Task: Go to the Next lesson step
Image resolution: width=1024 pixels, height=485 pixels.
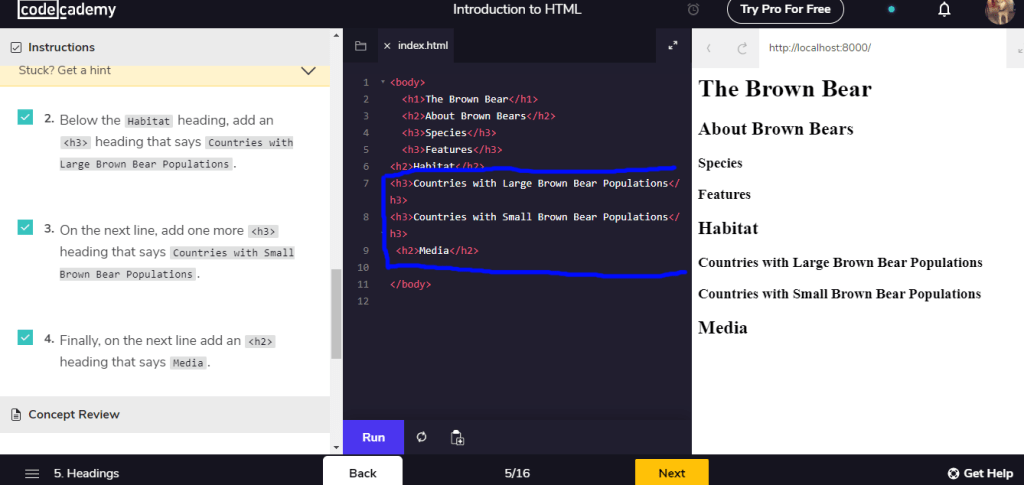Action: [671, 472]
